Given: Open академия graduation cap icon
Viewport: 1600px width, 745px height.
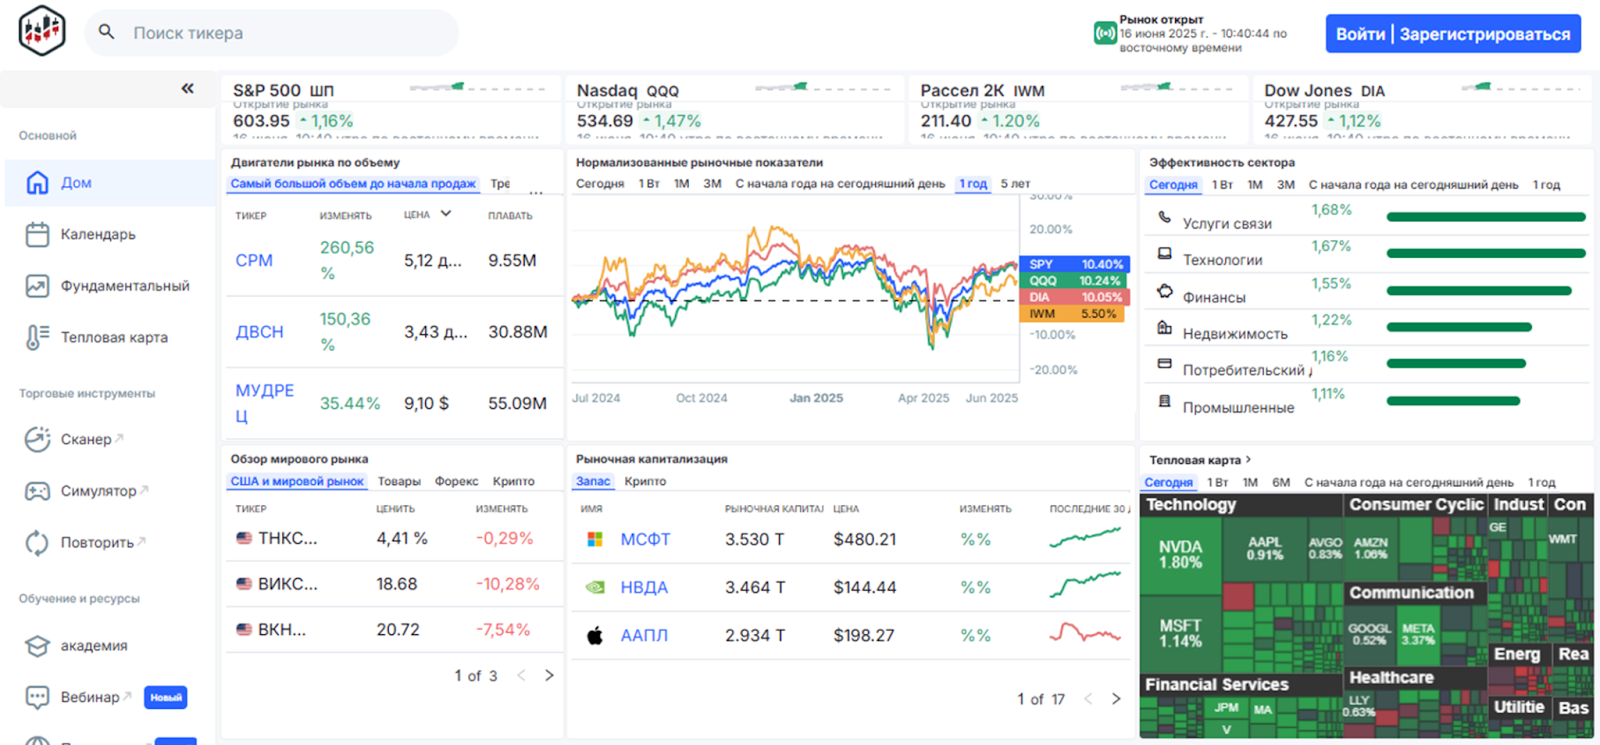Looking at the screenshot, I should point(37,646).
